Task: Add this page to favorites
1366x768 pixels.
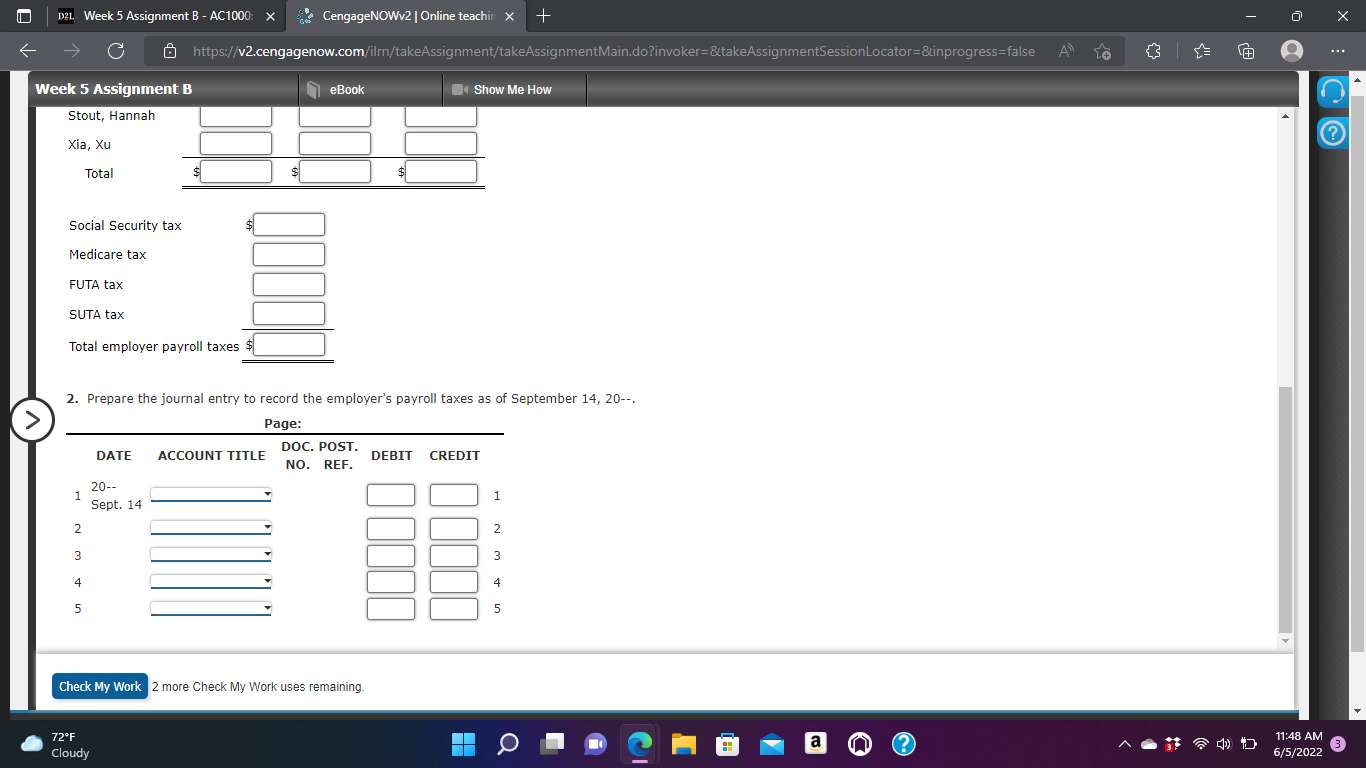Action: 1102,51
